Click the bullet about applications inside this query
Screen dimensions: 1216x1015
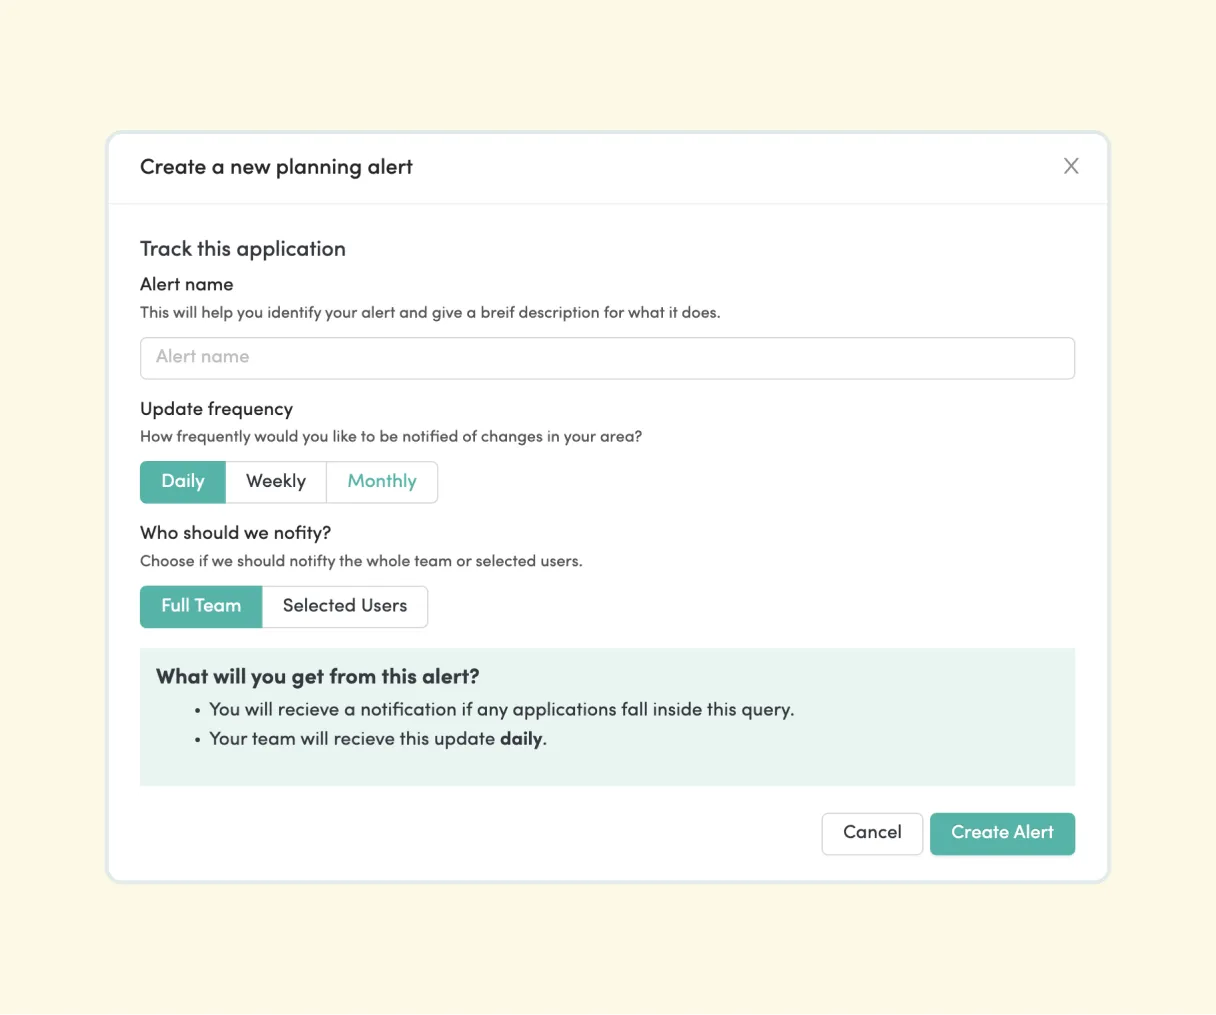point(501,710)
